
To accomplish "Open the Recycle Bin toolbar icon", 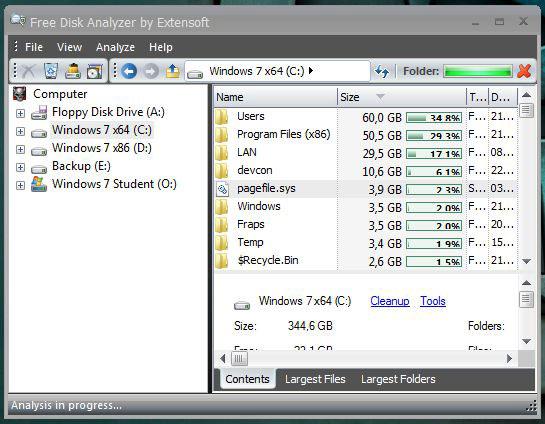I will pos(51,71).
